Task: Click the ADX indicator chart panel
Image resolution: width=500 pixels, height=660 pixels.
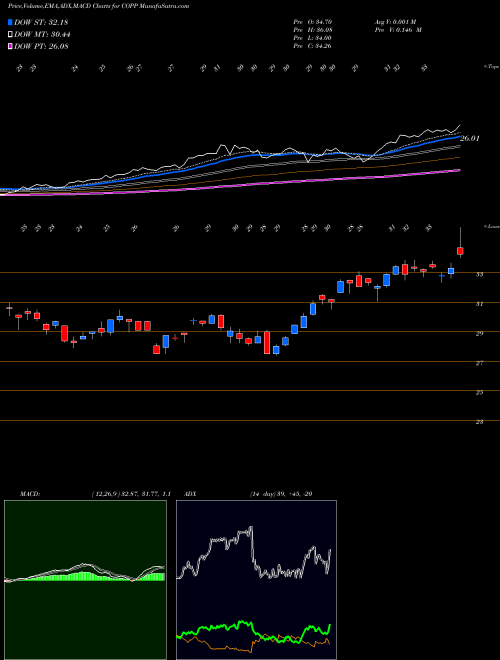Action: (256, 580)
